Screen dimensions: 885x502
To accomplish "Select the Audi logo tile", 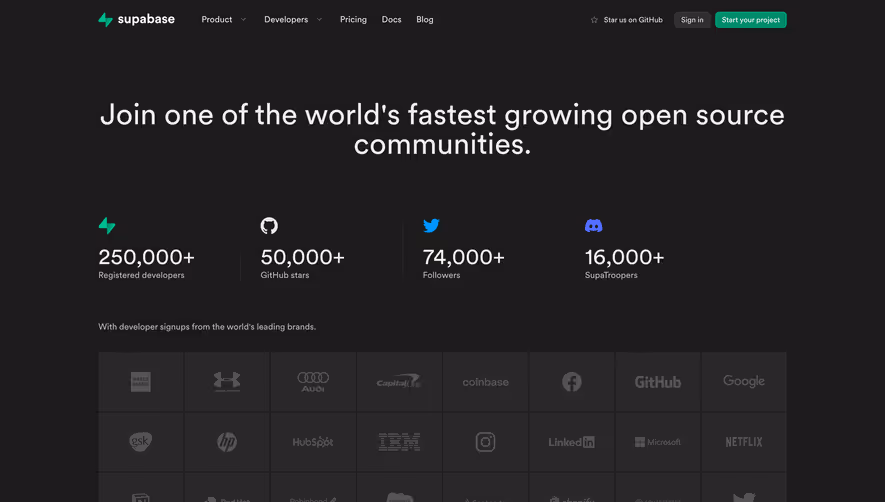I will pyautogui.click(x=313, y=382).
